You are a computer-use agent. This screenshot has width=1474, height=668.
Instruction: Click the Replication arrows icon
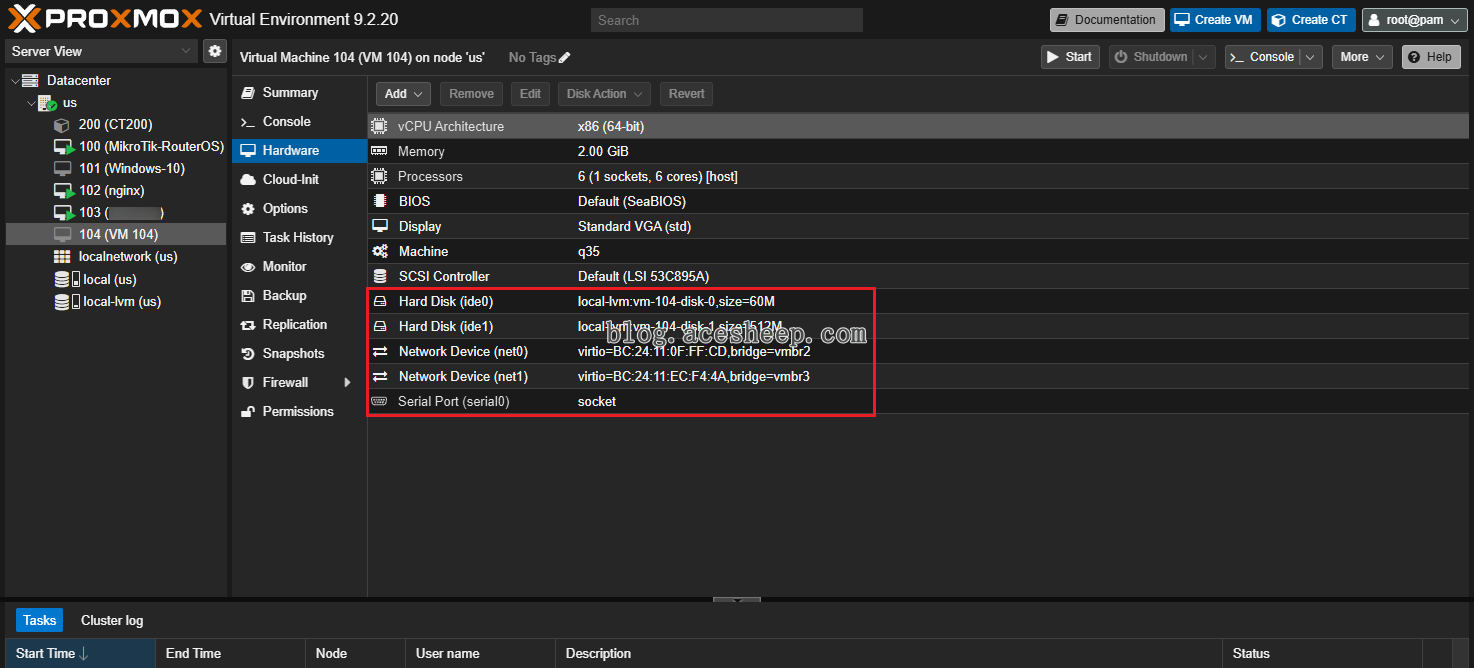pos(248,325)
